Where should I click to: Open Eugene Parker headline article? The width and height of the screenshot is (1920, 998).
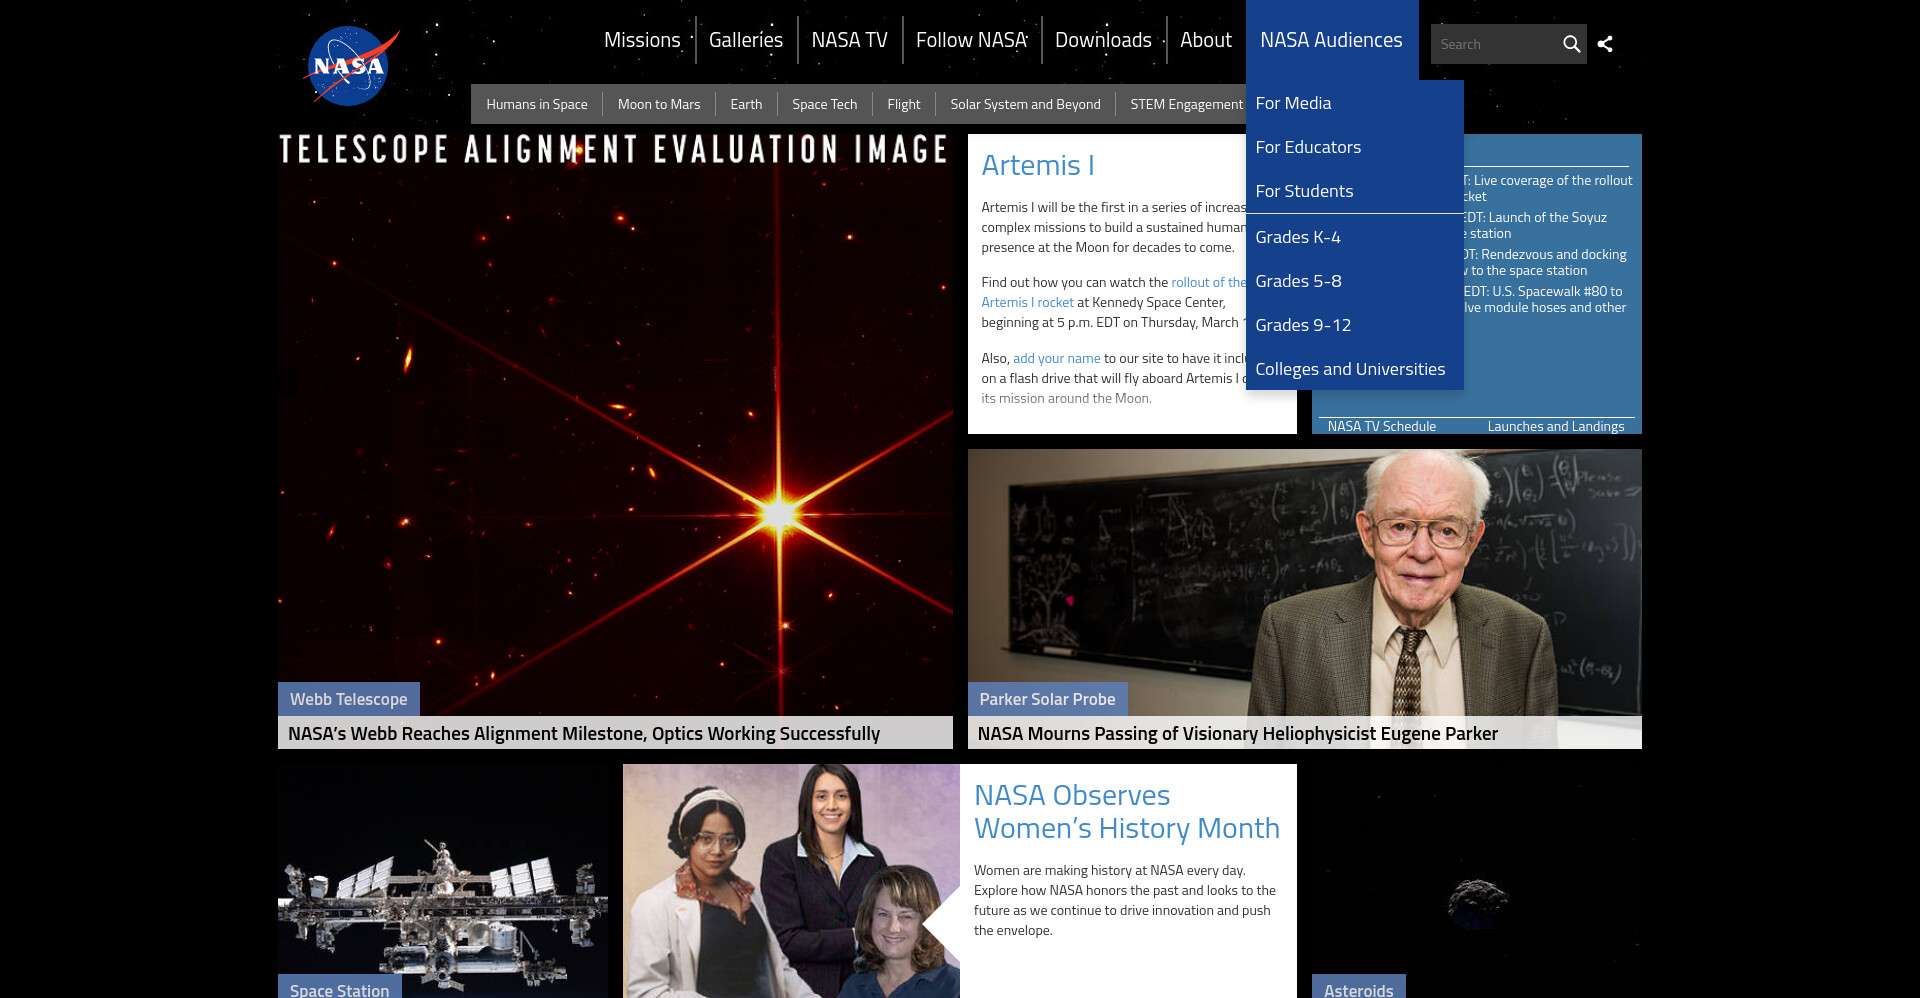point(1237,733)
